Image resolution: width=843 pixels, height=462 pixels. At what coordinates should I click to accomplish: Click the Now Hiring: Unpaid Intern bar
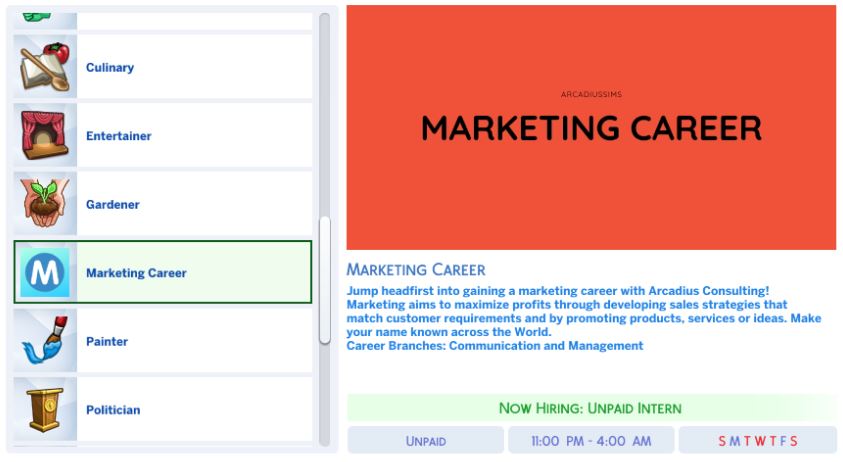[x=591, y=408]
